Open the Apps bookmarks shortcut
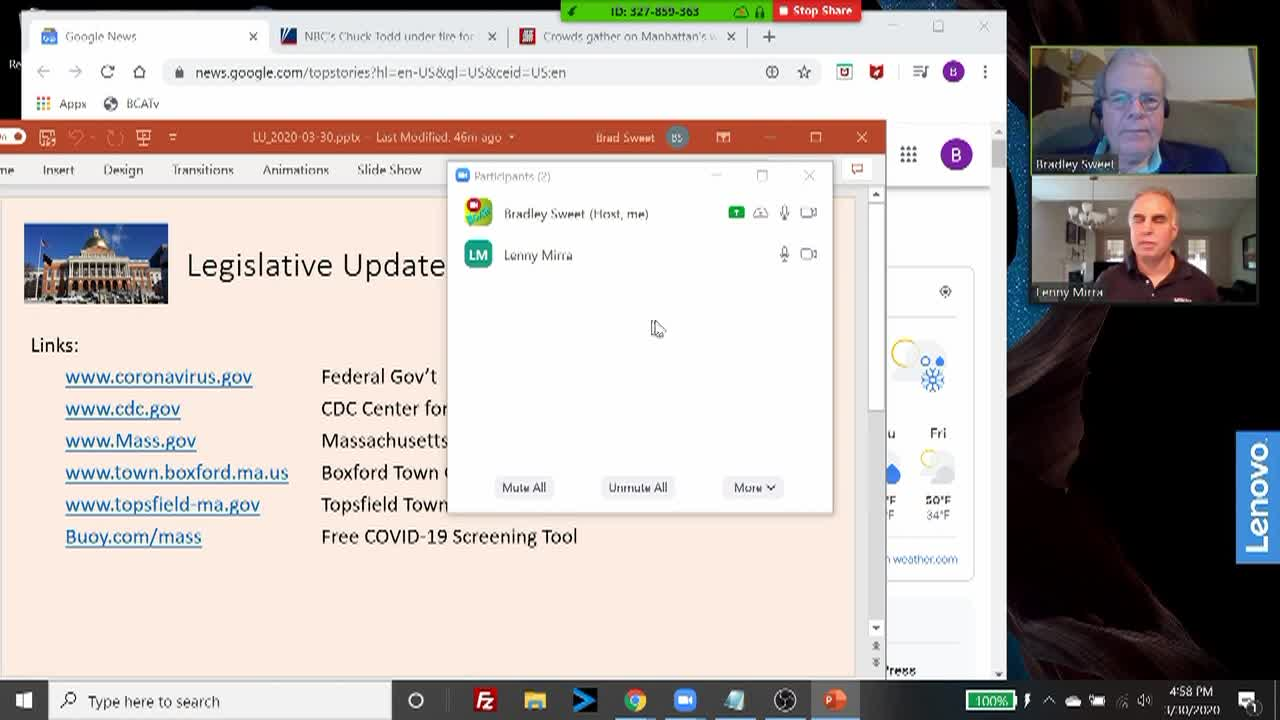Screen dimensions: 1280x720 (62, 104)
